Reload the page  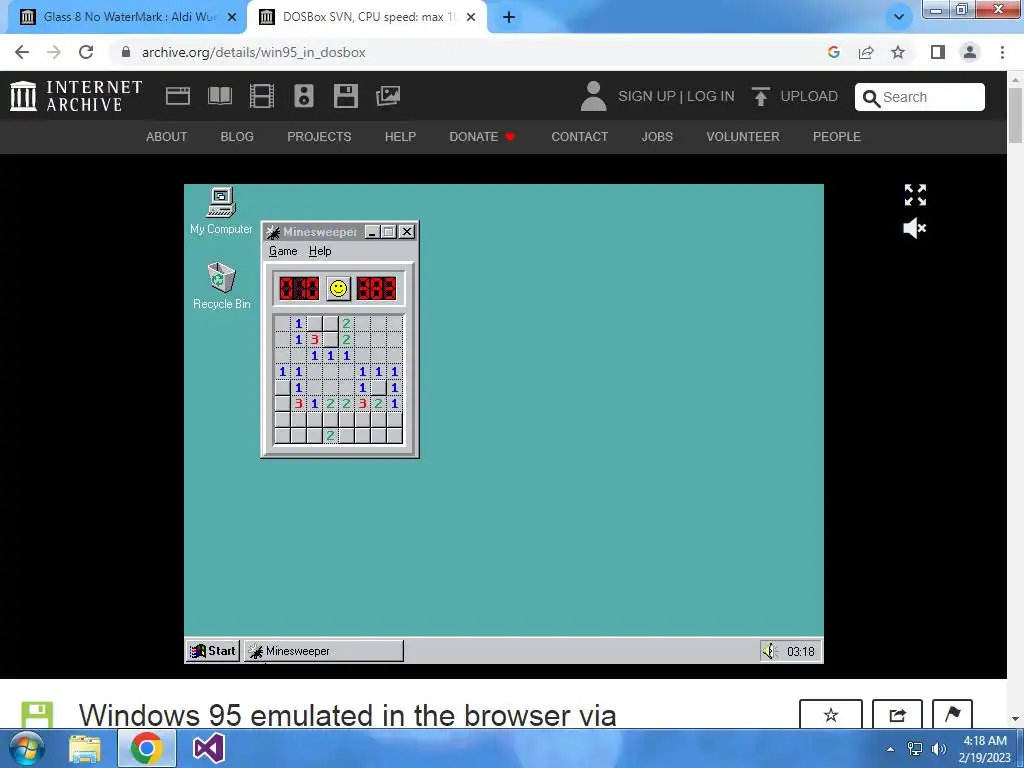86,52
